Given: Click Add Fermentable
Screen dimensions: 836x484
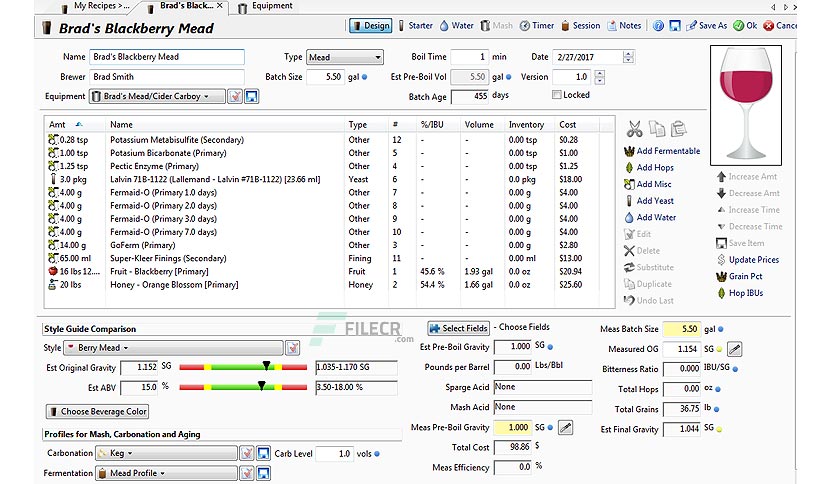Looking at the screenshot, I should (x=662, y=151).
